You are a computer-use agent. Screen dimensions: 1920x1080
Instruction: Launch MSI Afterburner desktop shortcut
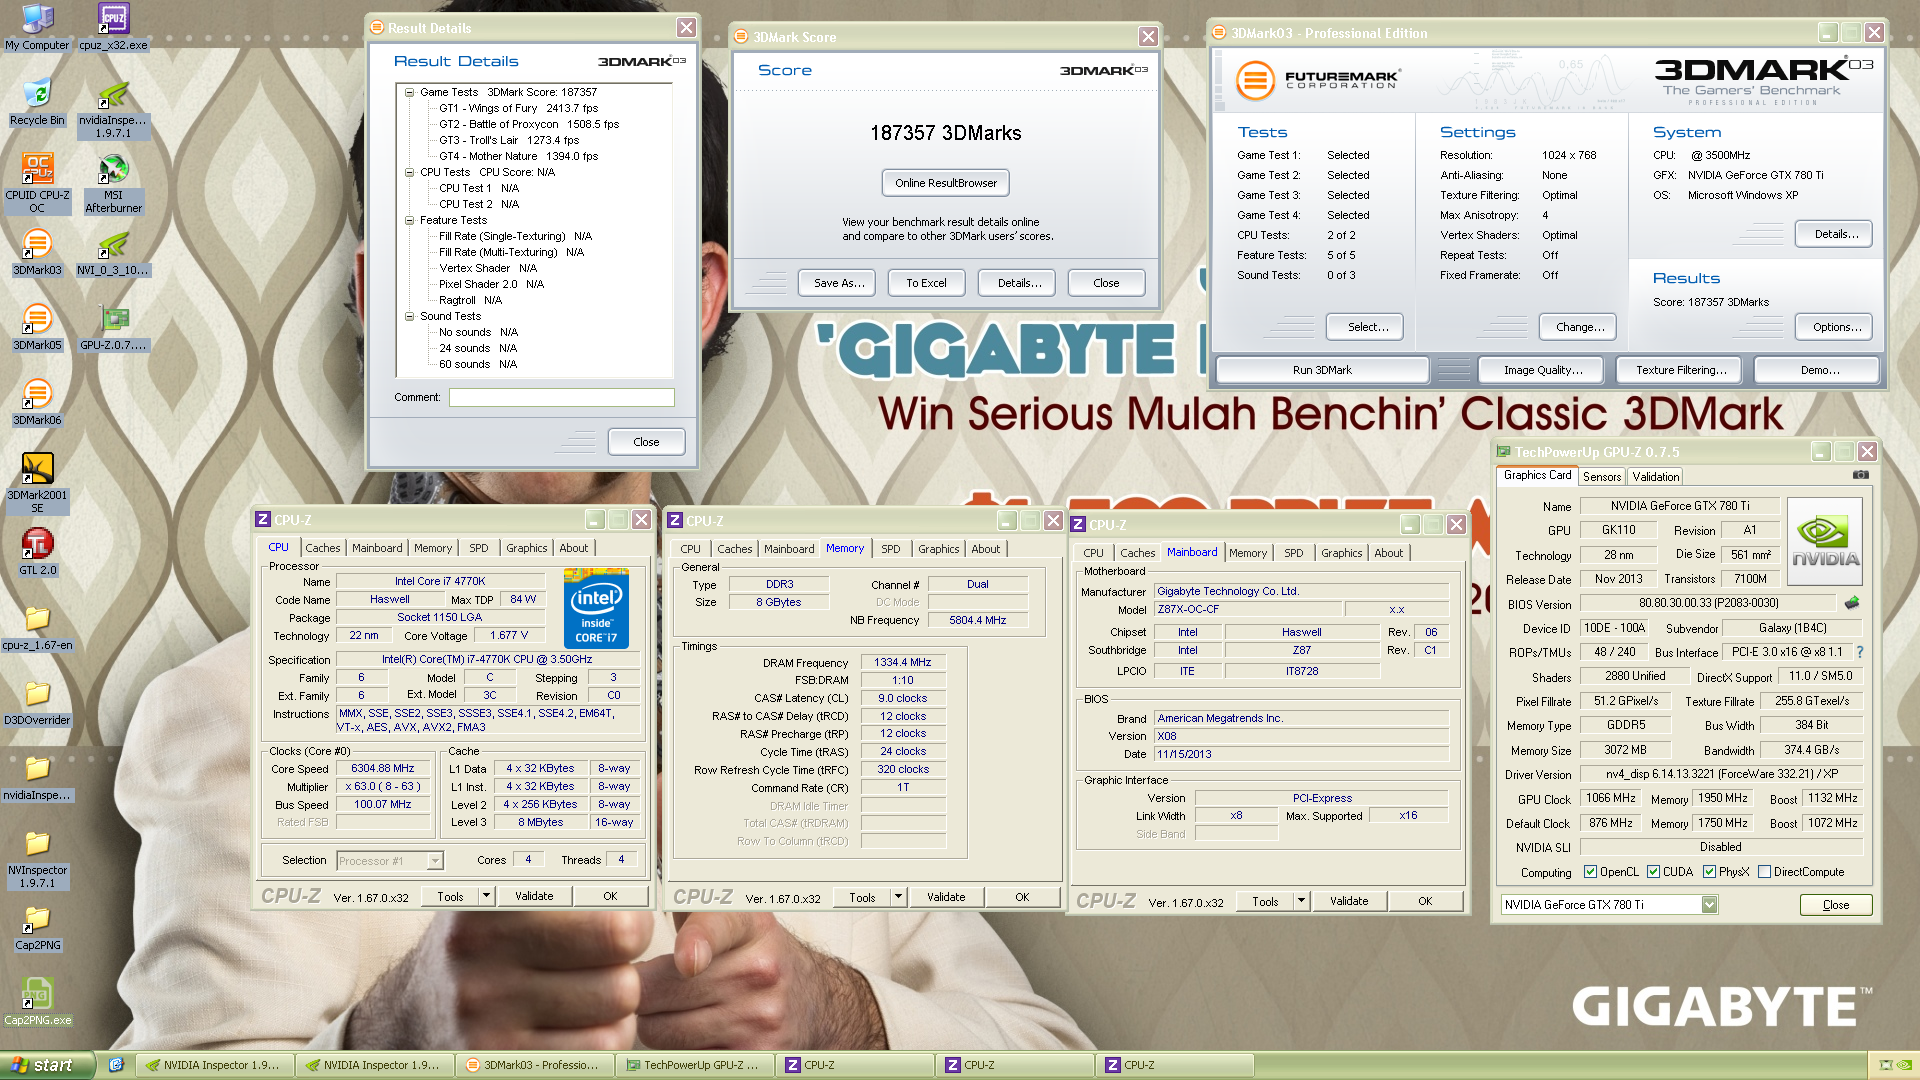[113, 184]
